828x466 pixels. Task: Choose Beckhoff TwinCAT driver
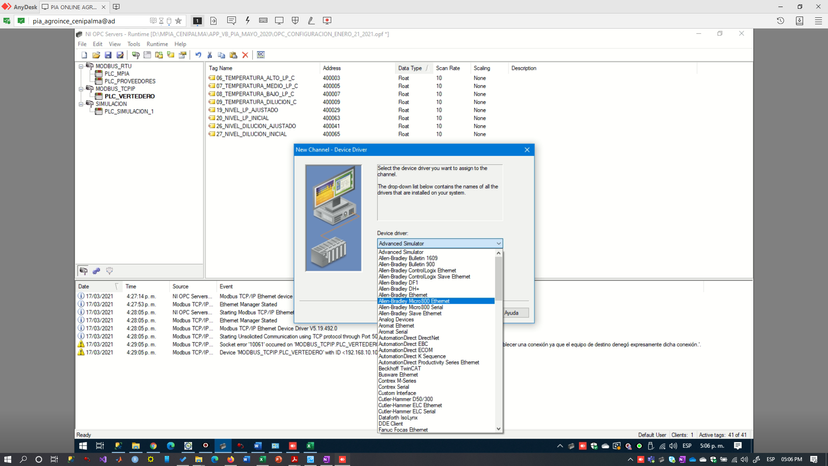[x=400, y=369]
